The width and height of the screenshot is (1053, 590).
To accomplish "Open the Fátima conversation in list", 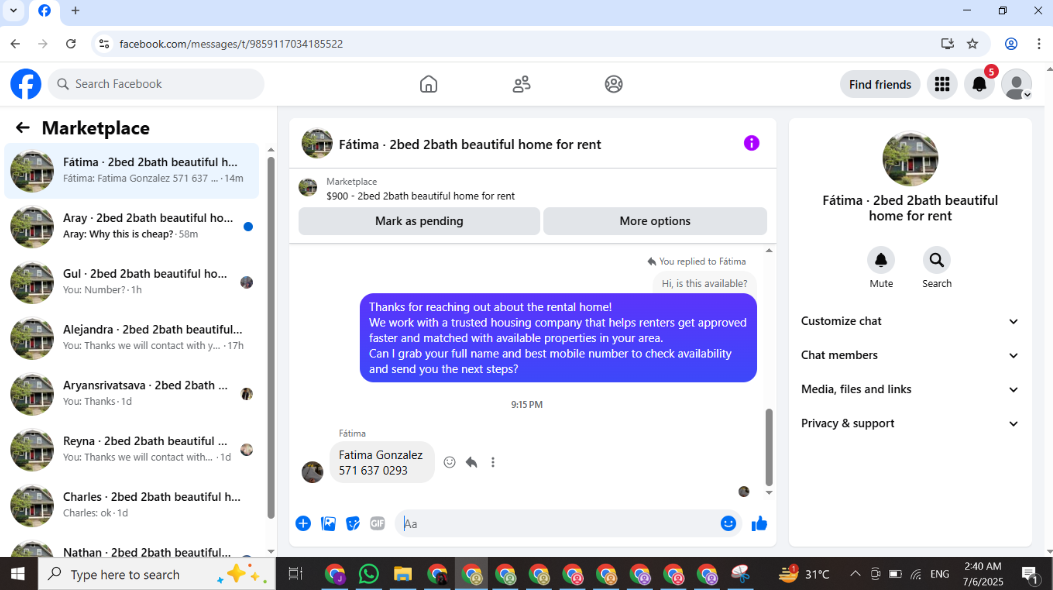I will (x=132, y=170).
